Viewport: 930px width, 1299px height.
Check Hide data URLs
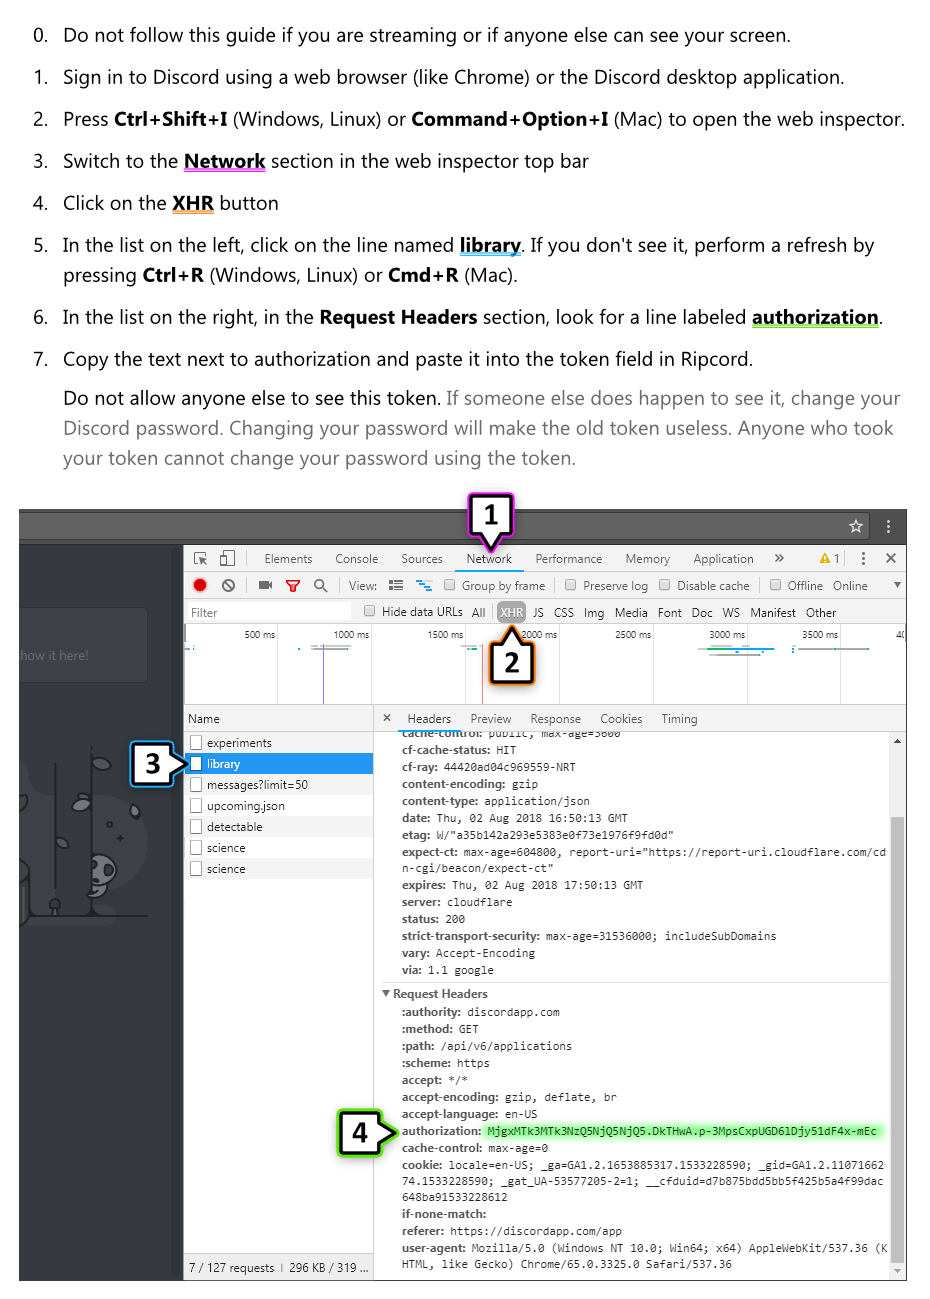[370, 611]
